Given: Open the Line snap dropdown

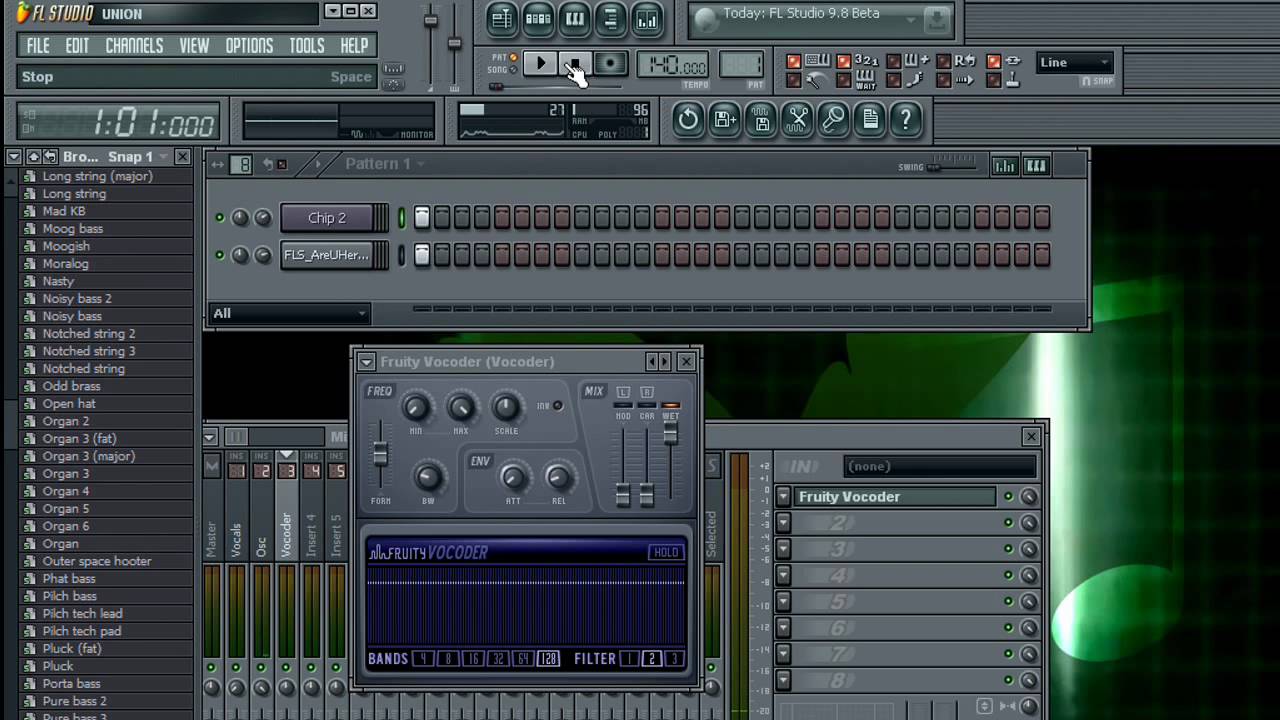Looking at the screenshot, I should 1075,62.
